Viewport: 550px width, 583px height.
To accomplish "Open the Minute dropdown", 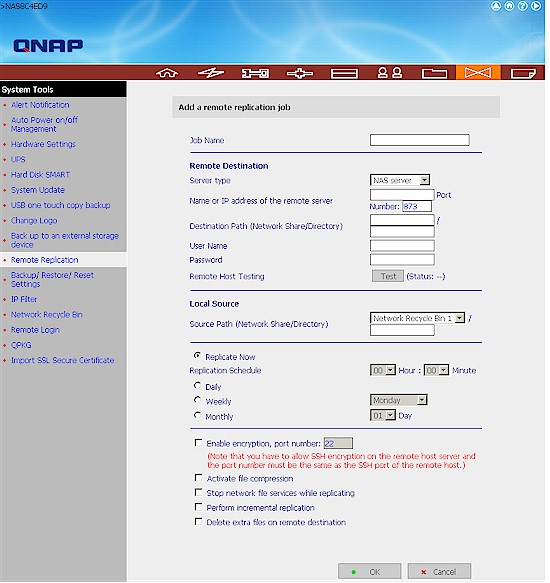I will pos(436,370).
